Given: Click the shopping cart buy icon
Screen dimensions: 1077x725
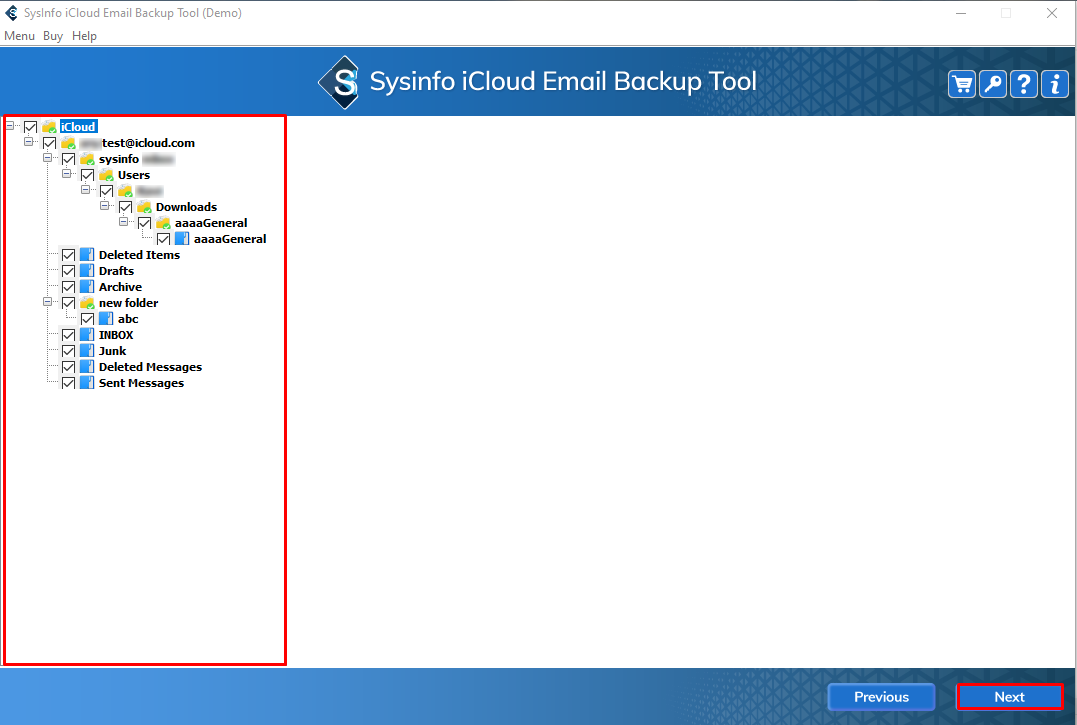Looking at the screenshot, I should (962, 84).
